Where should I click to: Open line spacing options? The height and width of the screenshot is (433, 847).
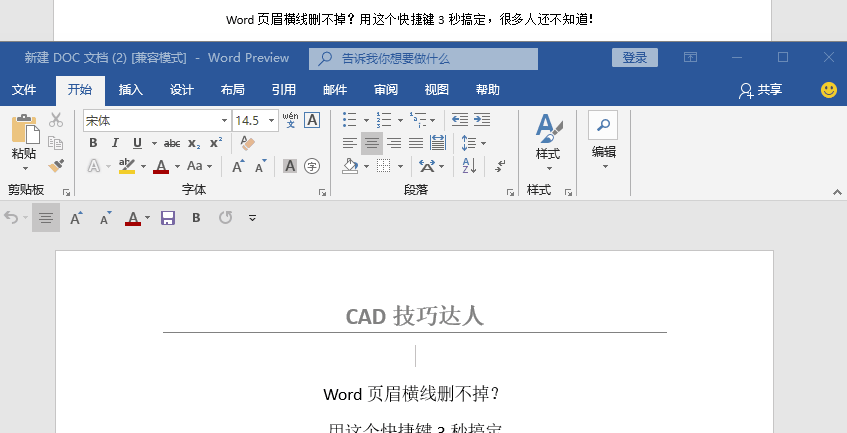(473, 143)
